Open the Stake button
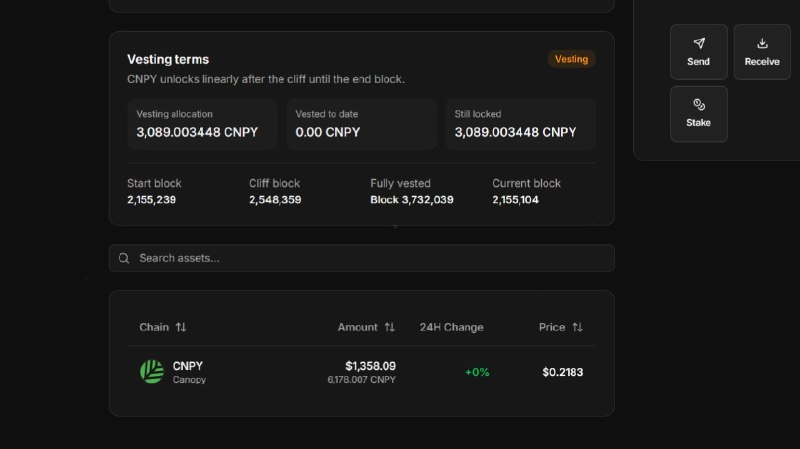Viewport: 800px width, 449px height. point(699,114)
